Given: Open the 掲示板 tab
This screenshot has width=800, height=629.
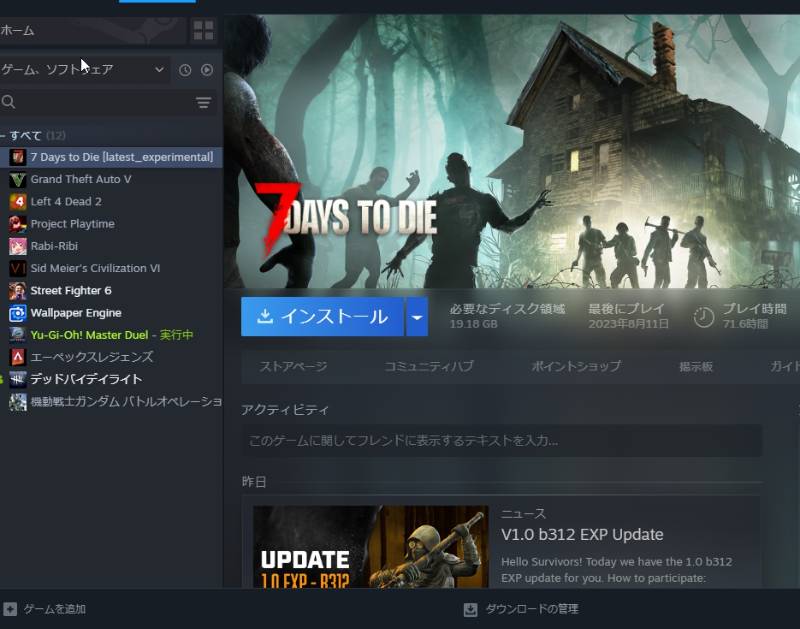Looking at the screenshot, I should pos(696,366).
